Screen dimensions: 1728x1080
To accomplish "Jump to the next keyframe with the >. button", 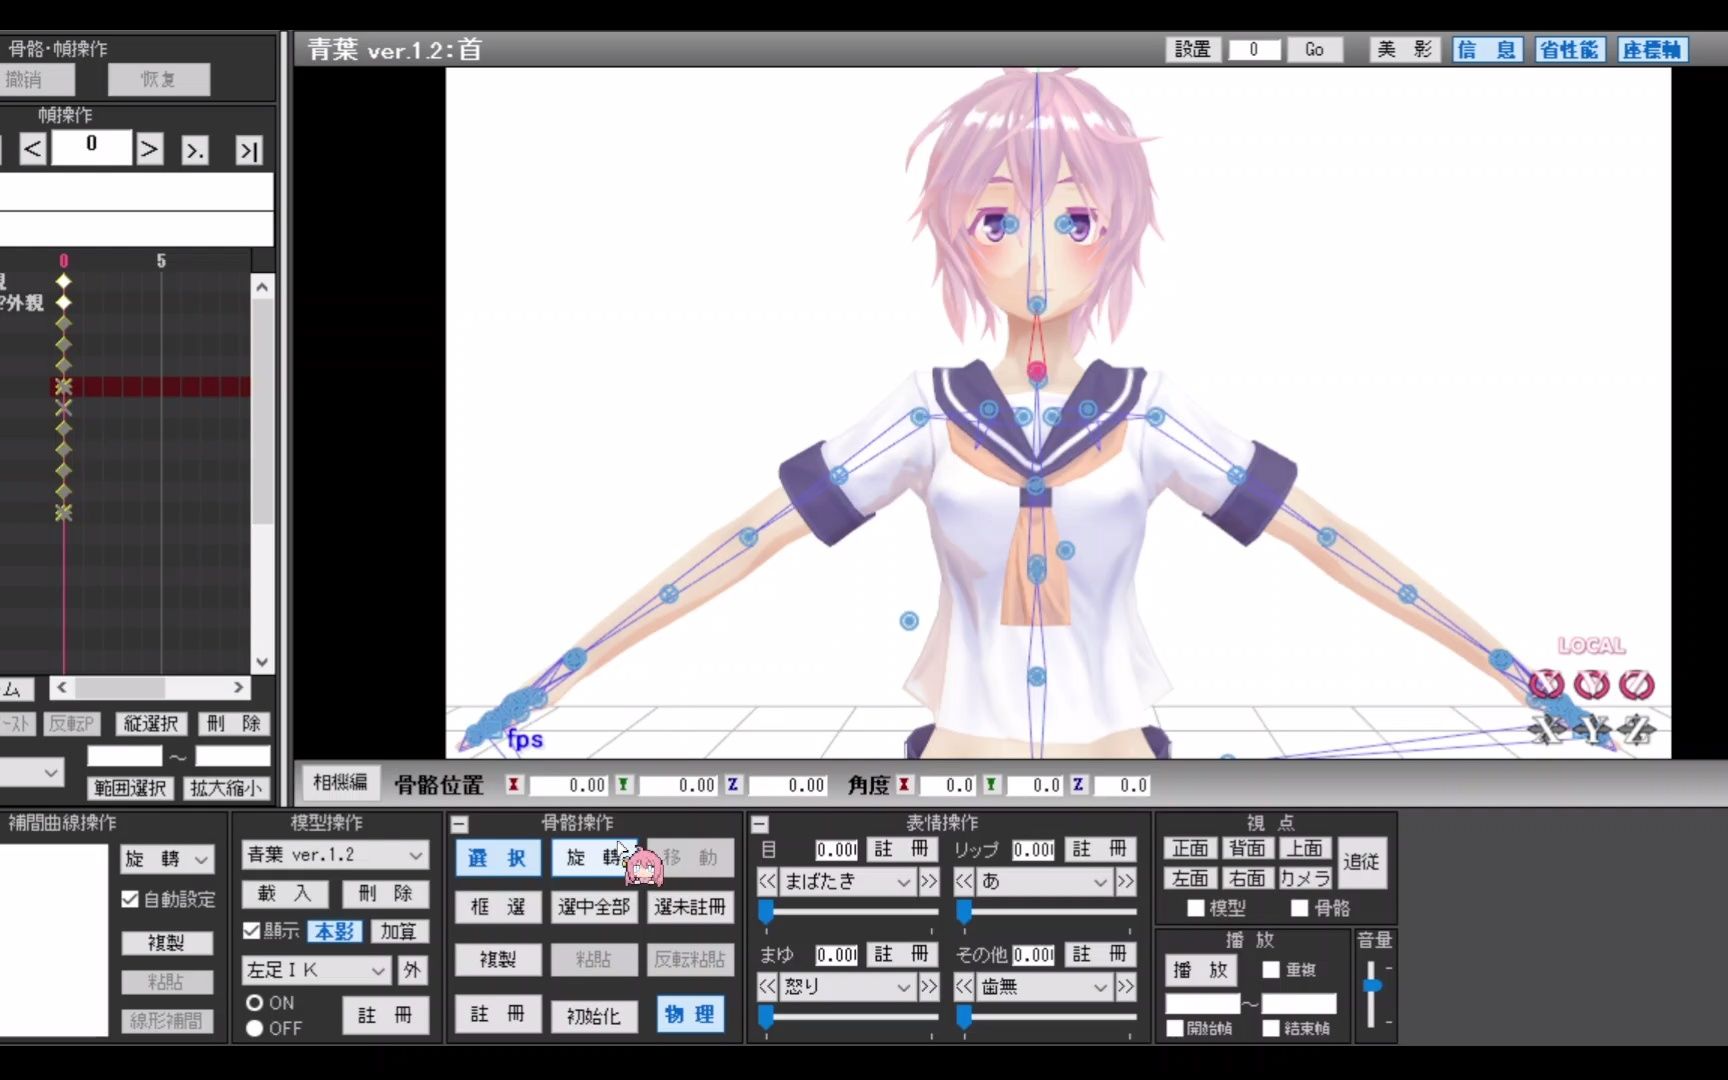I will pos(195,150).
